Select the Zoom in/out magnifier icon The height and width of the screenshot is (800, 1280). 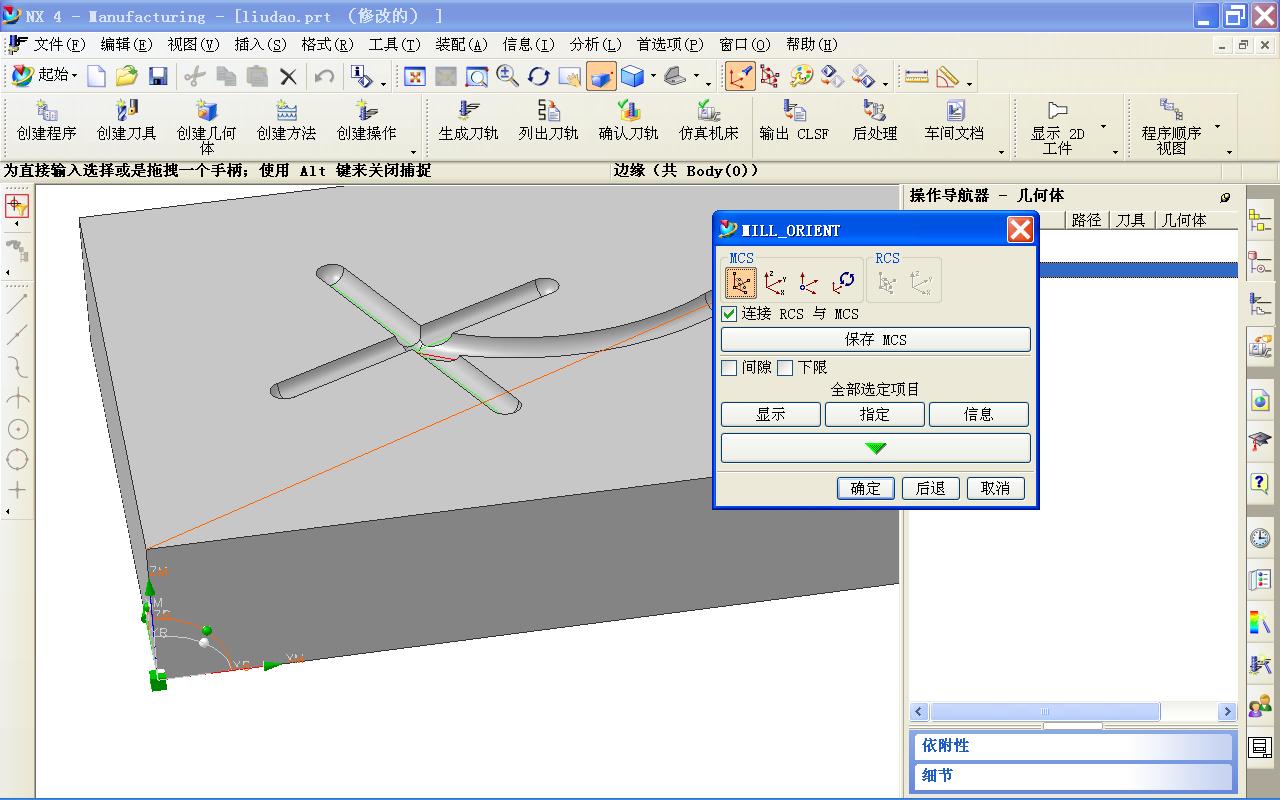(507, 76)
